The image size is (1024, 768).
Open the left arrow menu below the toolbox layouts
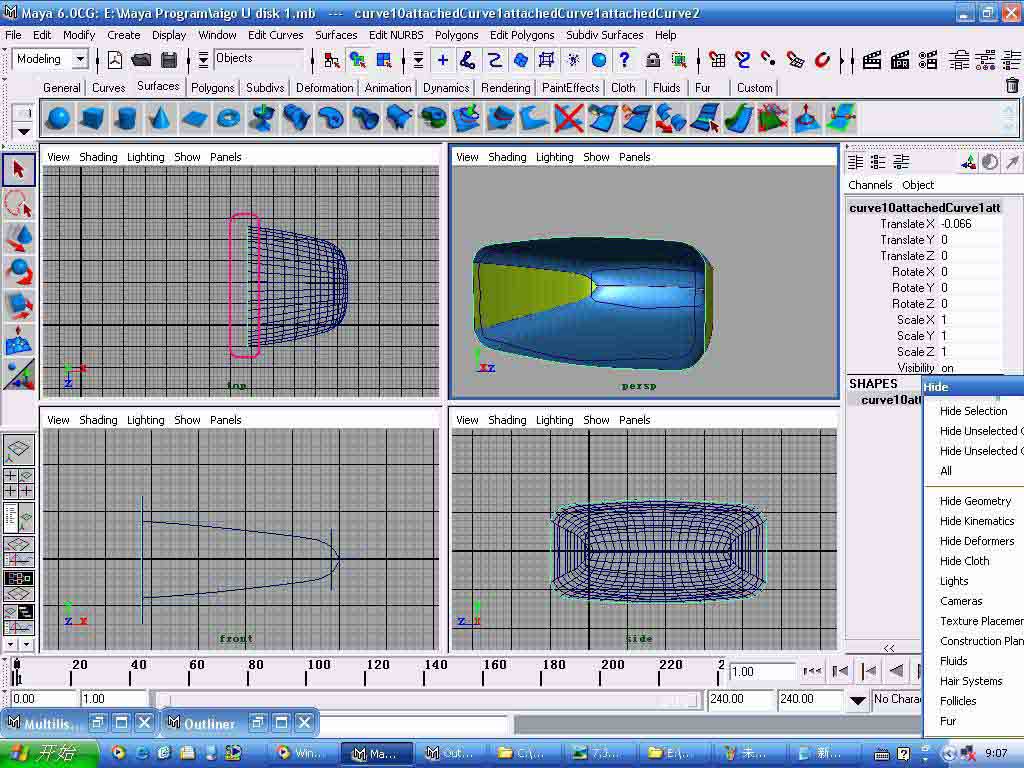coord(10,644)
